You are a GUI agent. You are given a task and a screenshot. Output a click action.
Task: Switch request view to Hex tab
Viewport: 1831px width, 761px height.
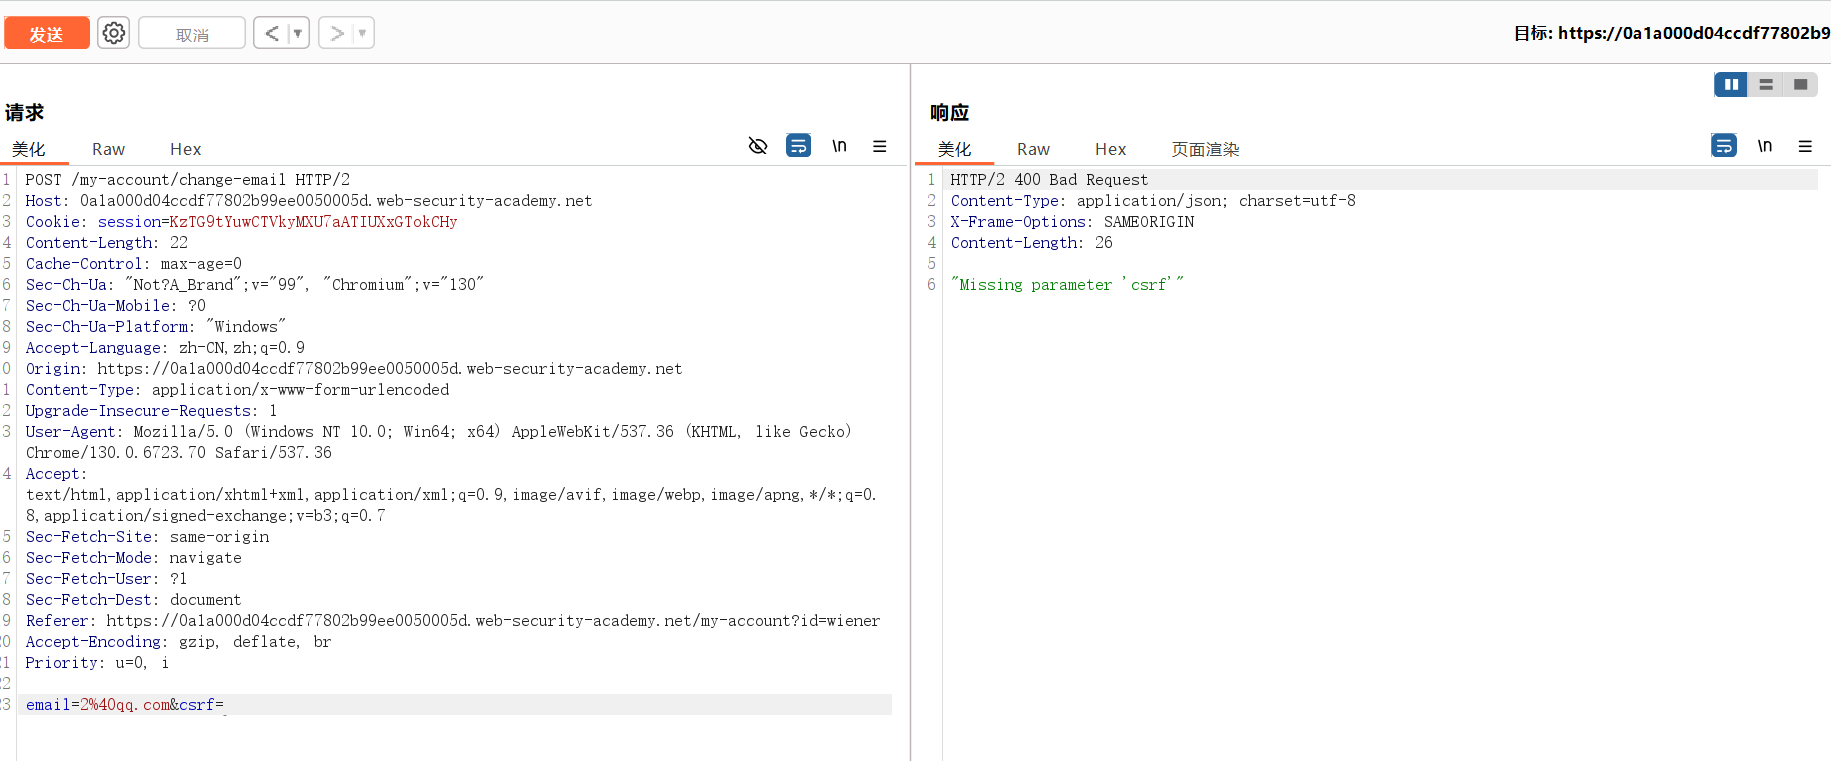pyautogui.click(x=185, y=149)
